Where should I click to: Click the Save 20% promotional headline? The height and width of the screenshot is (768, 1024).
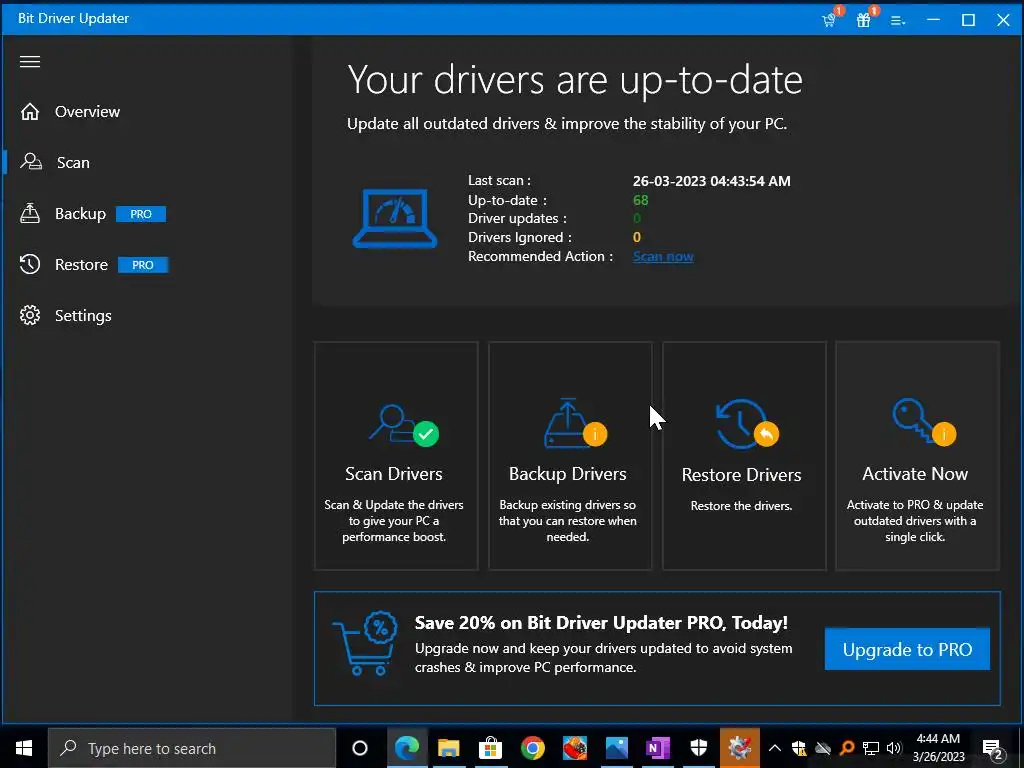[601, 622]
